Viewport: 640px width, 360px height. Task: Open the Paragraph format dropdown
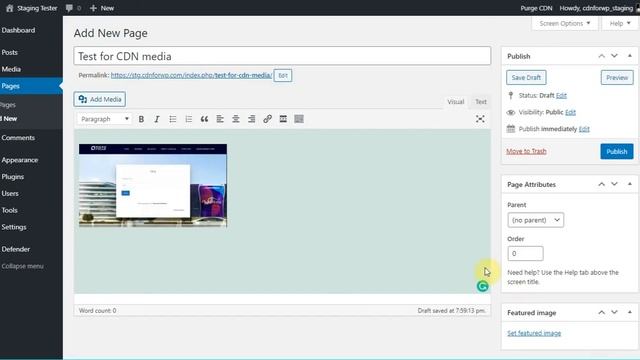[104, 119]
